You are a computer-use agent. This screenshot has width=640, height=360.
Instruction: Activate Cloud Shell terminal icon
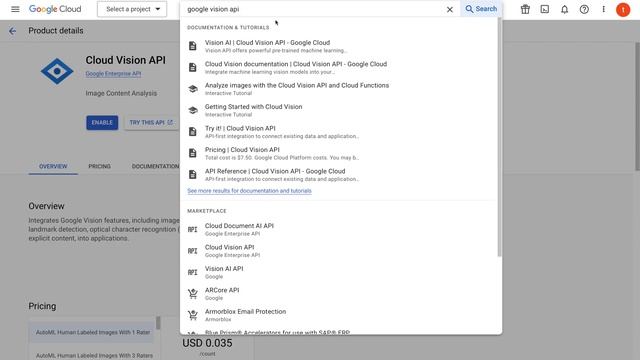(545, 9)
